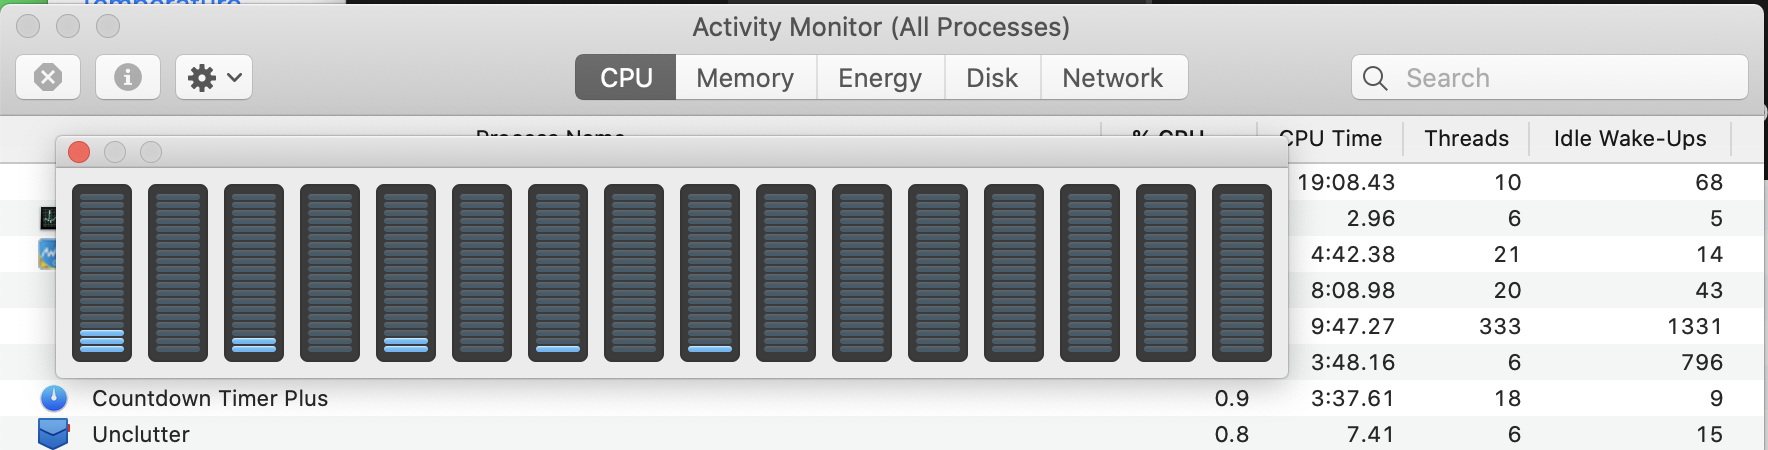Sort by Idle Wake-Ups column
The width and height of the screenshot is (1768, 450).
coord(1629,138)
